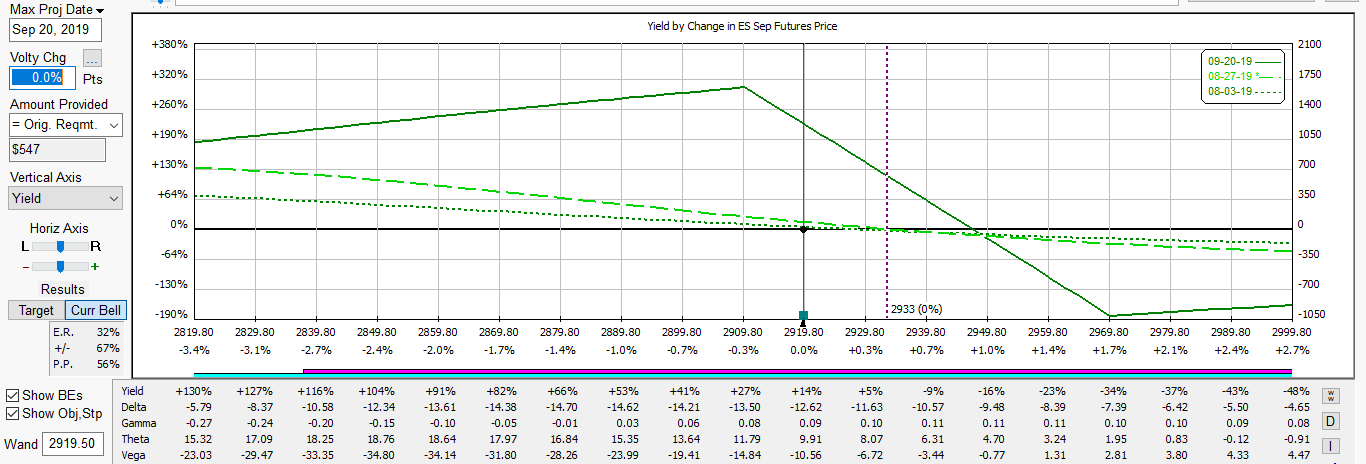Click the Theta row label in table

click(136, 439)
